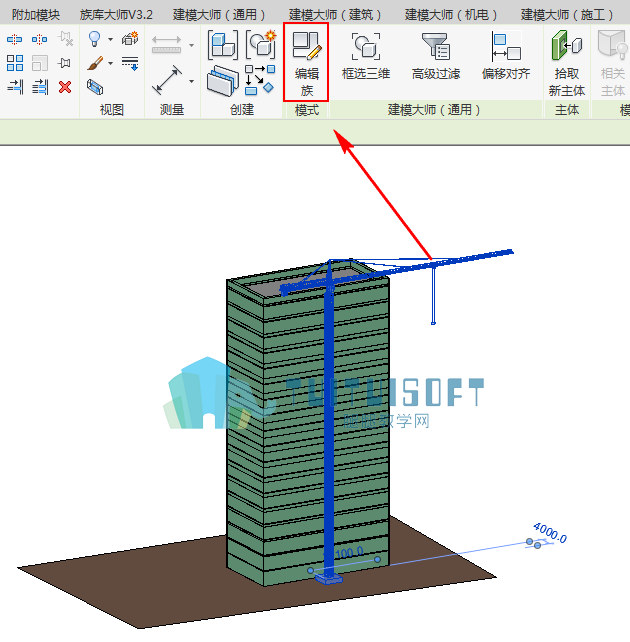Expand the paint brush dropdown arrow
The height and width of the screenshot is (642, 630).
111,63
